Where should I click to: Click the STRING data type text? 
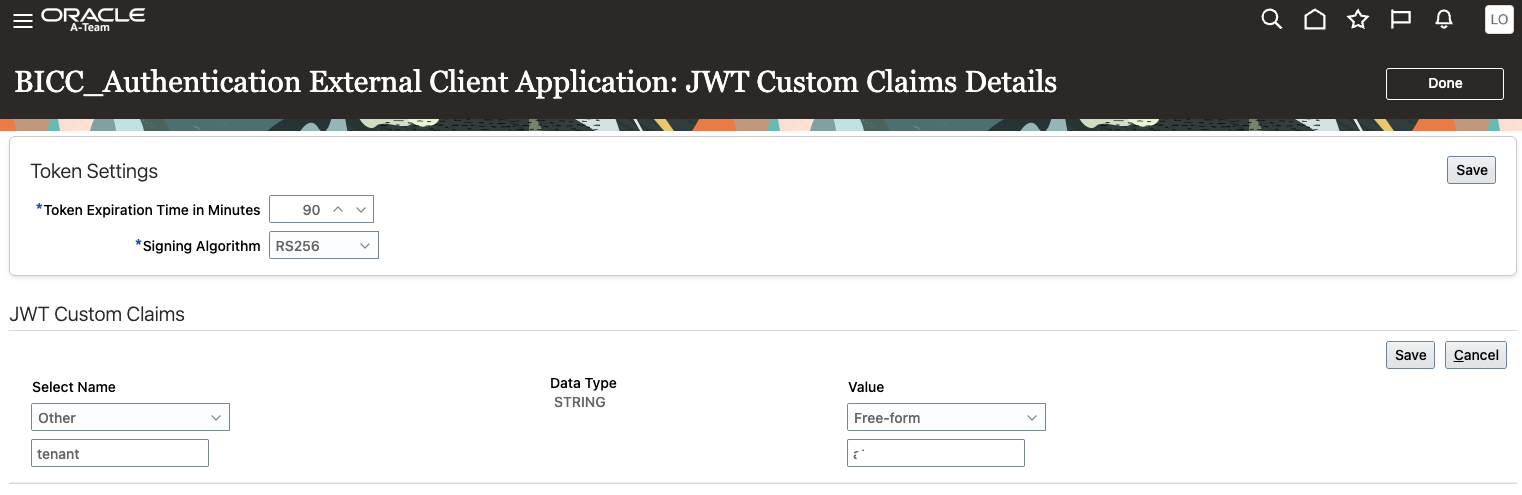click(580, 402)
